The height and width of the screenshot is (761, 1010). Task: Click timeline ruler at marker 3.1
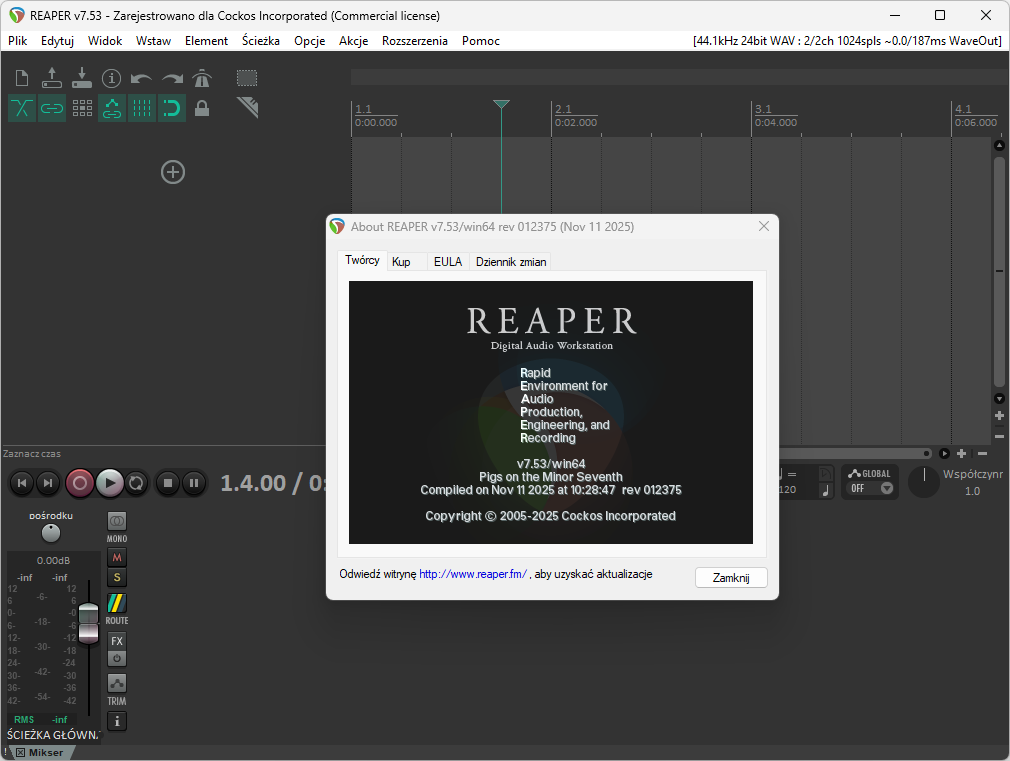[763, 109]
